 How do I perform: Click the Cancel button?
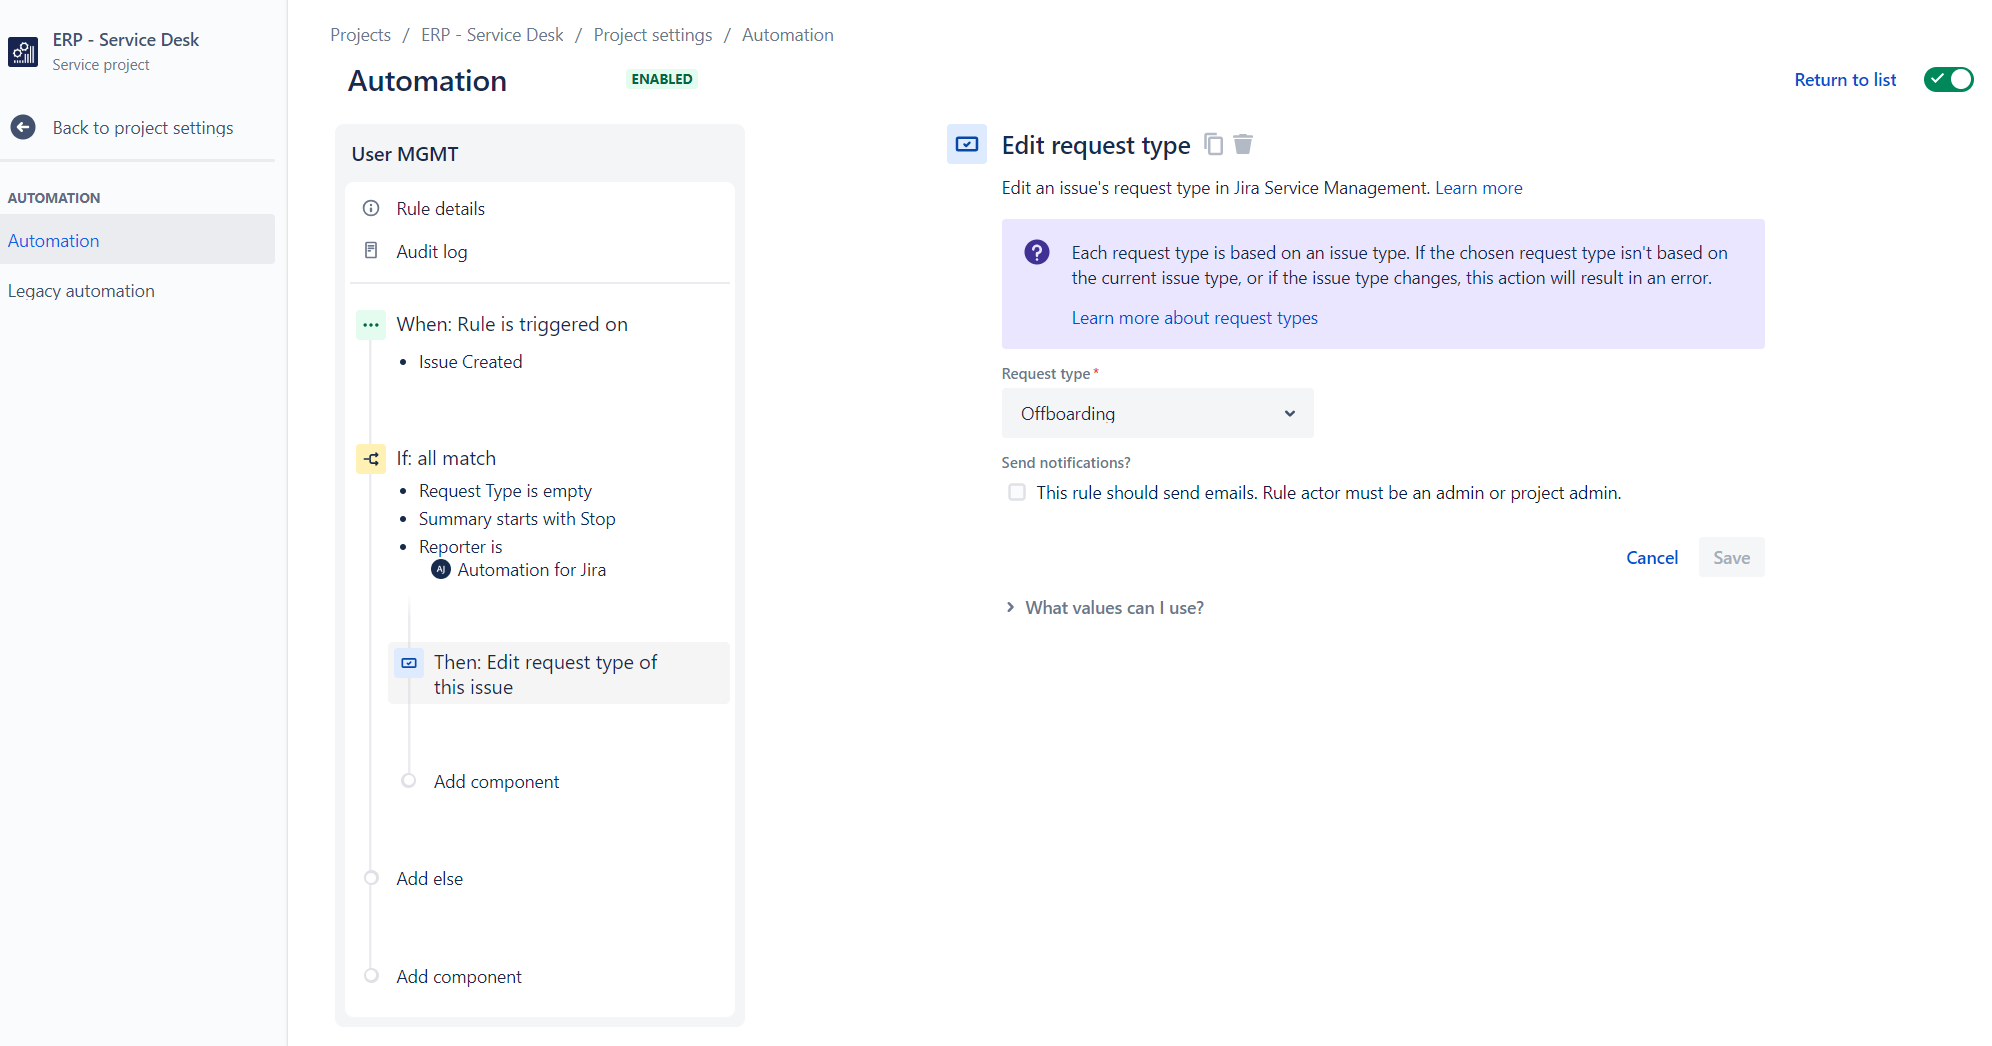1652,558
